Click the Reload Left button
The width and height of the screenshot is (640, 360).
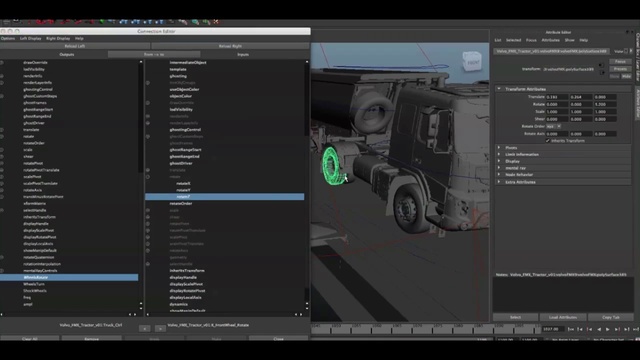click(75, 46)
